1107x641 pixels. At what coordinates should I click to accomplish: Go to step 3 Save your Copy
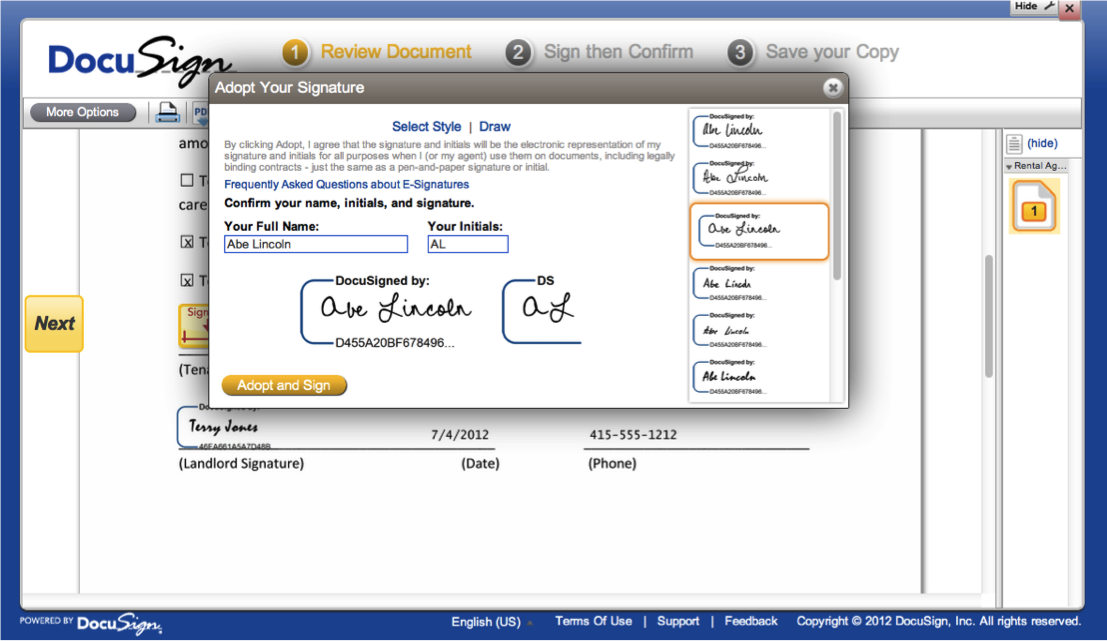[x=813, y=52]
